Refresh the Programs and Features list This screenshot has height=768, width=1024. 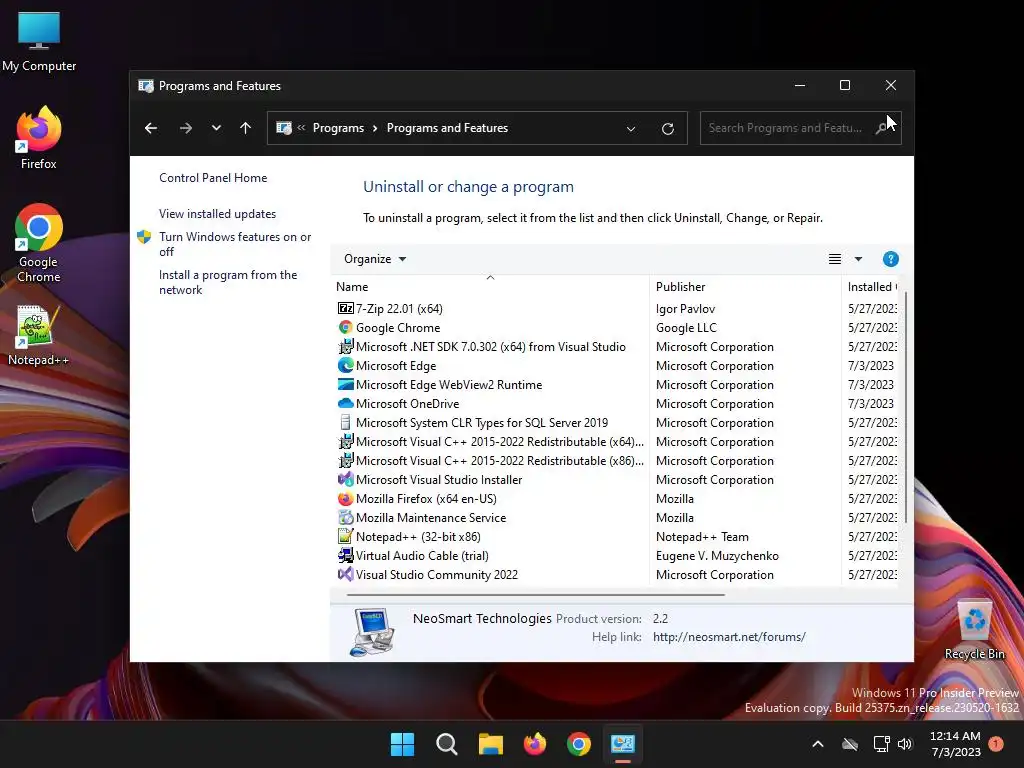667,129
